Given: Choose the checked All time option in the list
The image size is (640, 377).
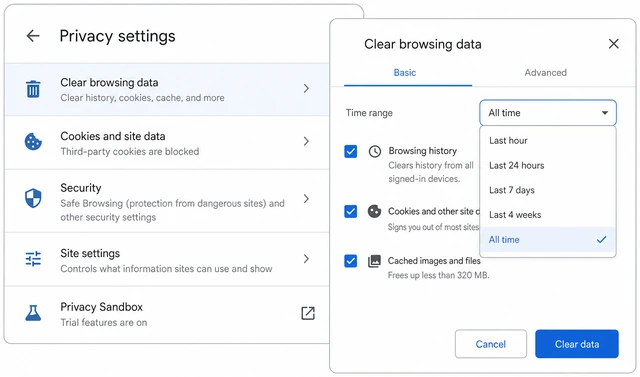Looking at the screenshot, I should 548,240.
